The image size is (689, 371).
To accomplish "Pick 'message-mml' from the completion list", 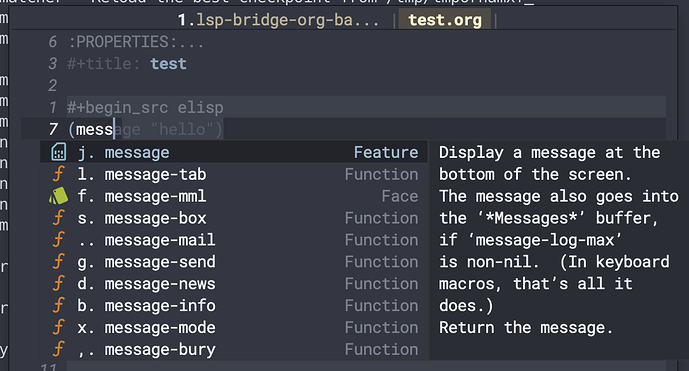I will pos(234,196).
